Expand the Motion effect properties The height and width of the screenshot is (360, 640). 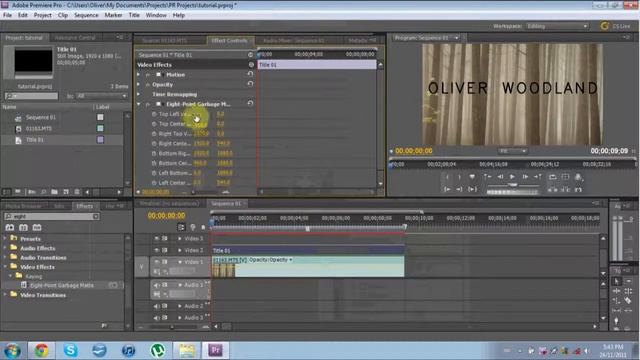[x=139, y=75]
